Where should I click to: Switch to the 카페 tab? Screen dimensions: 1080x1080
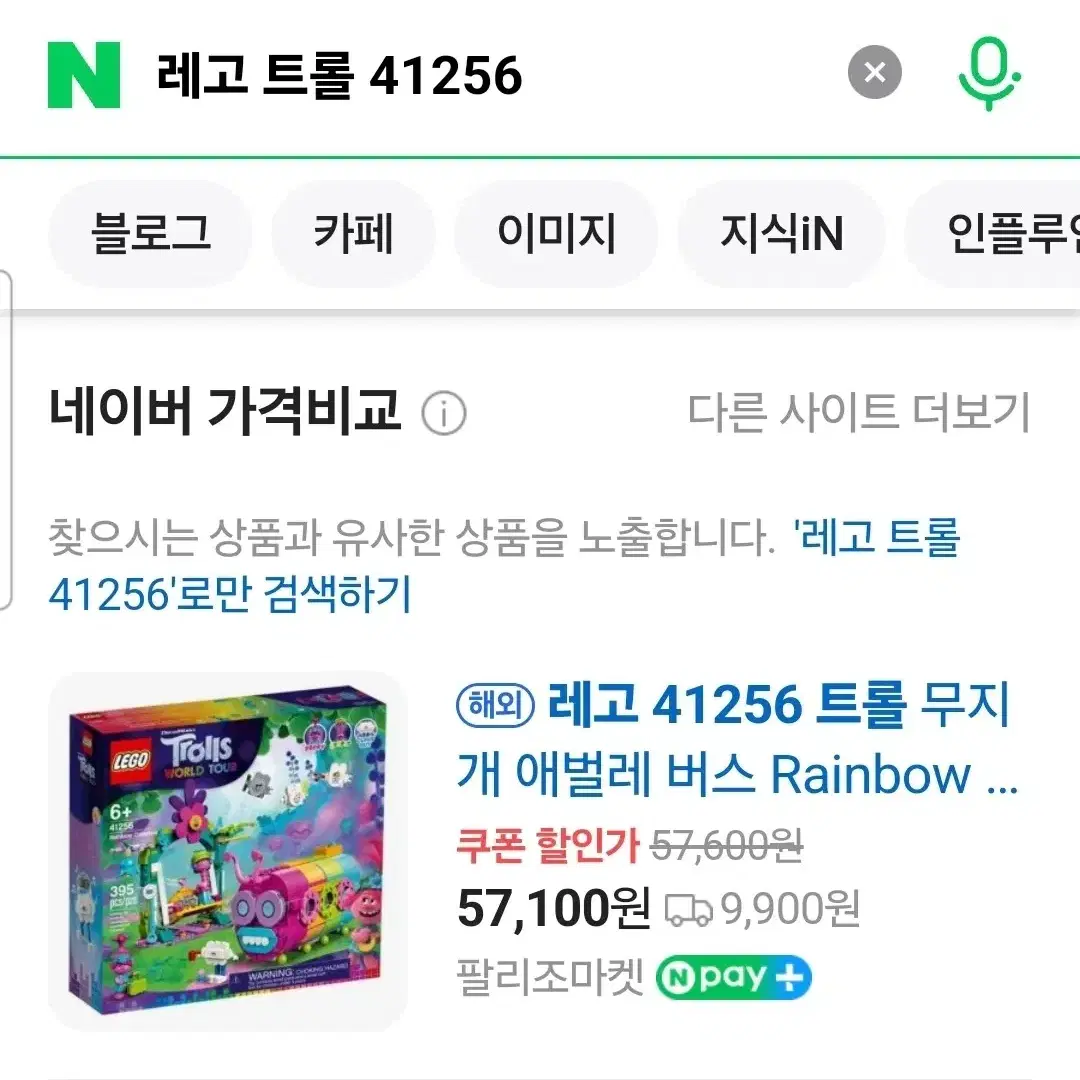click(x=353, y=233)
